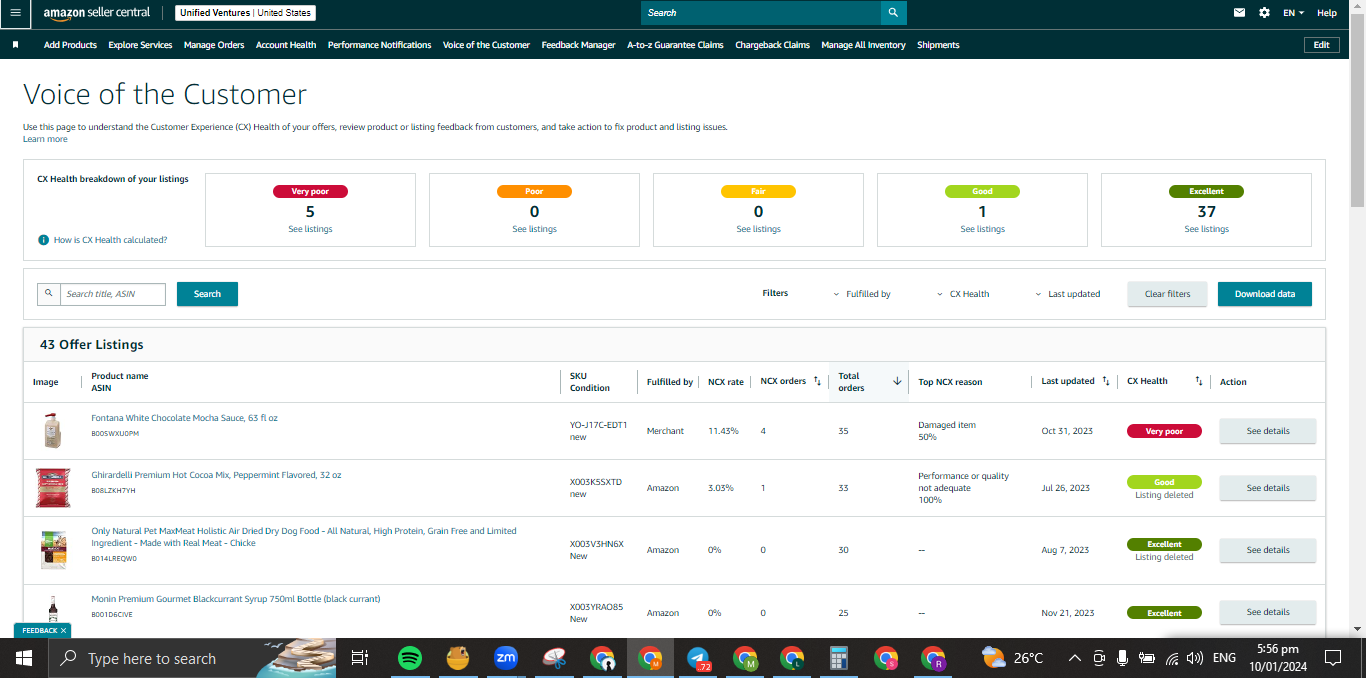1366x678 pixels.
Task: Show hidden system tray icons
Action: pos(1075,658)
